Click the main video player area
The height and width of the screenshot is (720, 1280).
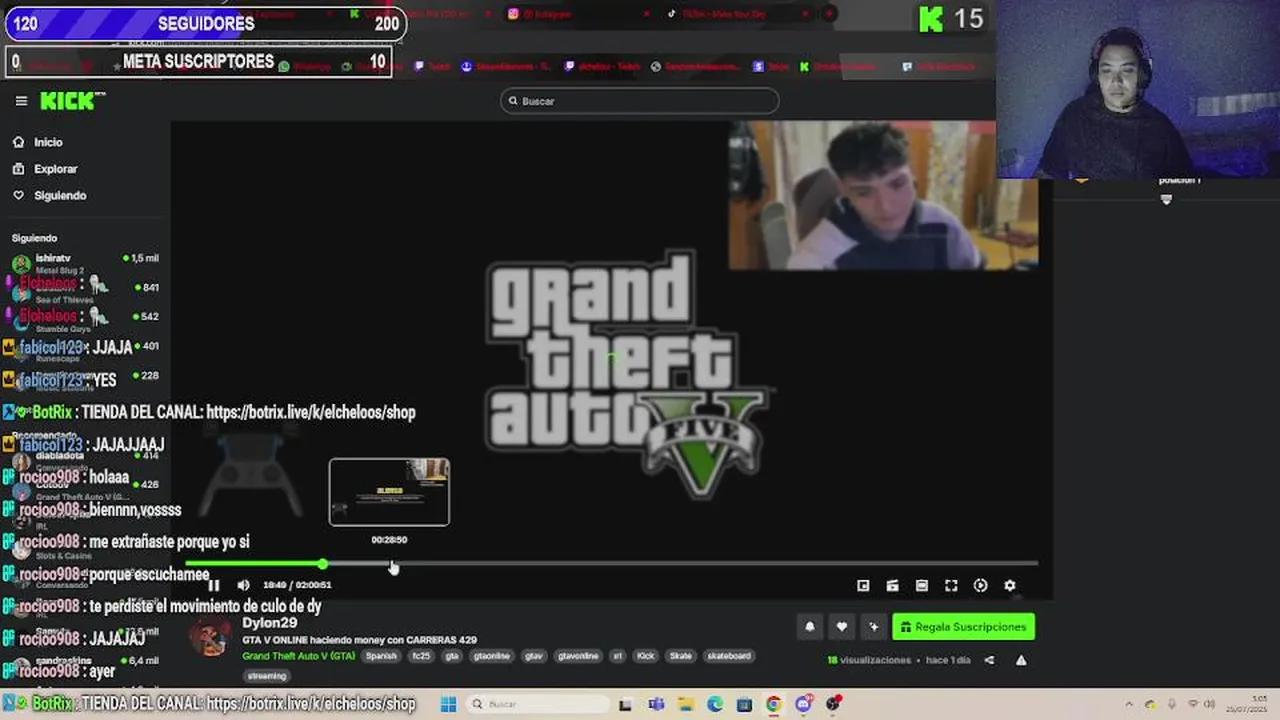pos(611,360)
